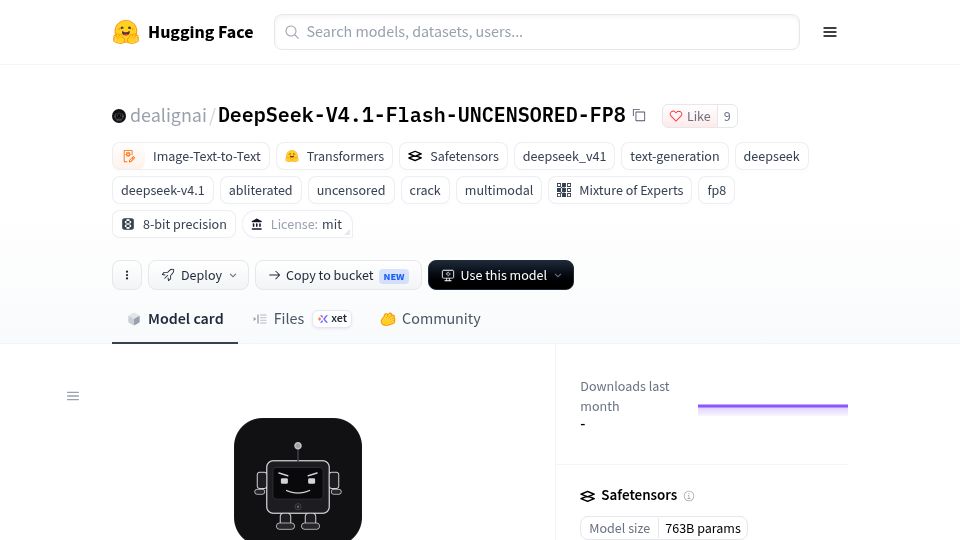Select the deepseek-v4.1 tag
960x540 pixels.
pyautogui.click(x=163, y=190)
